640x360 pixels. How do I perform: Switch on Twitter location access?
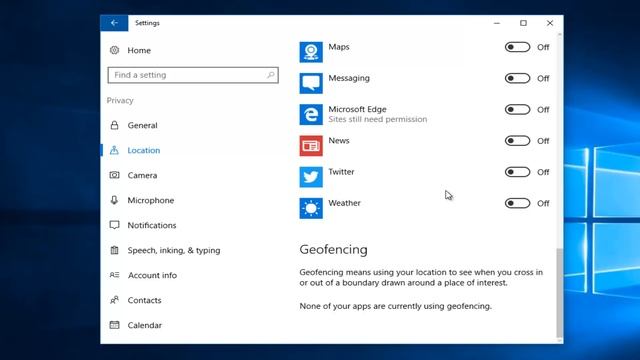517,172
